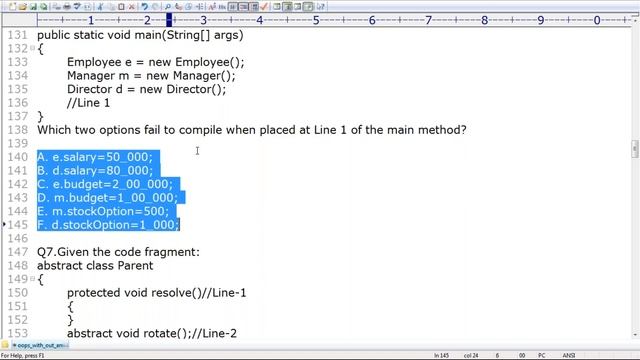The image size is (640, 360).
Task: Click status bar 'col 24' indicator
Action: tap(471, 356)
